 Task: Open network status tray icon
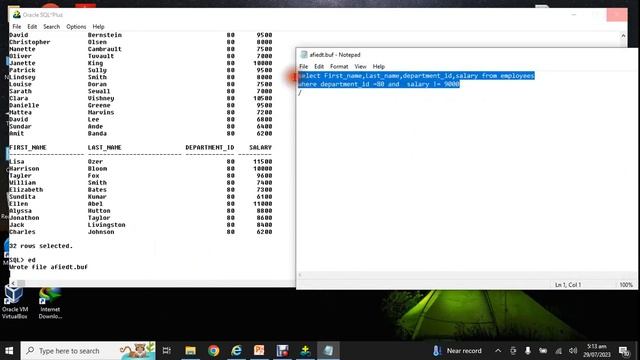point(558,351)
